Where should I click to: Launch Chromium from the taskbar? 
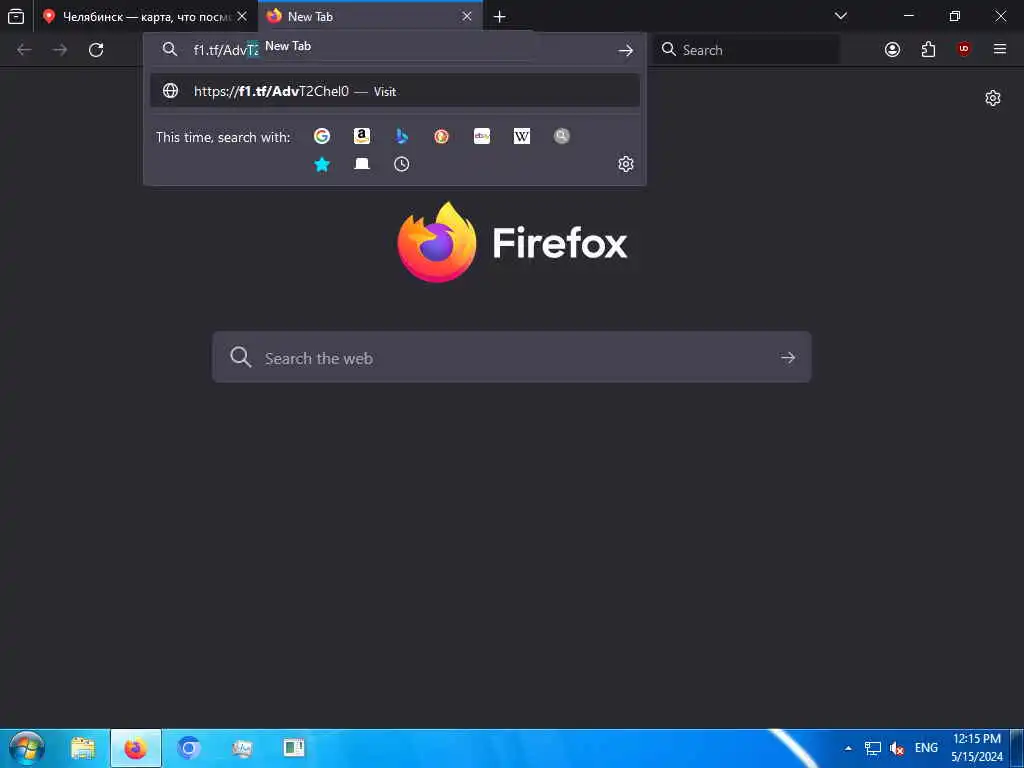pos(189,748)
